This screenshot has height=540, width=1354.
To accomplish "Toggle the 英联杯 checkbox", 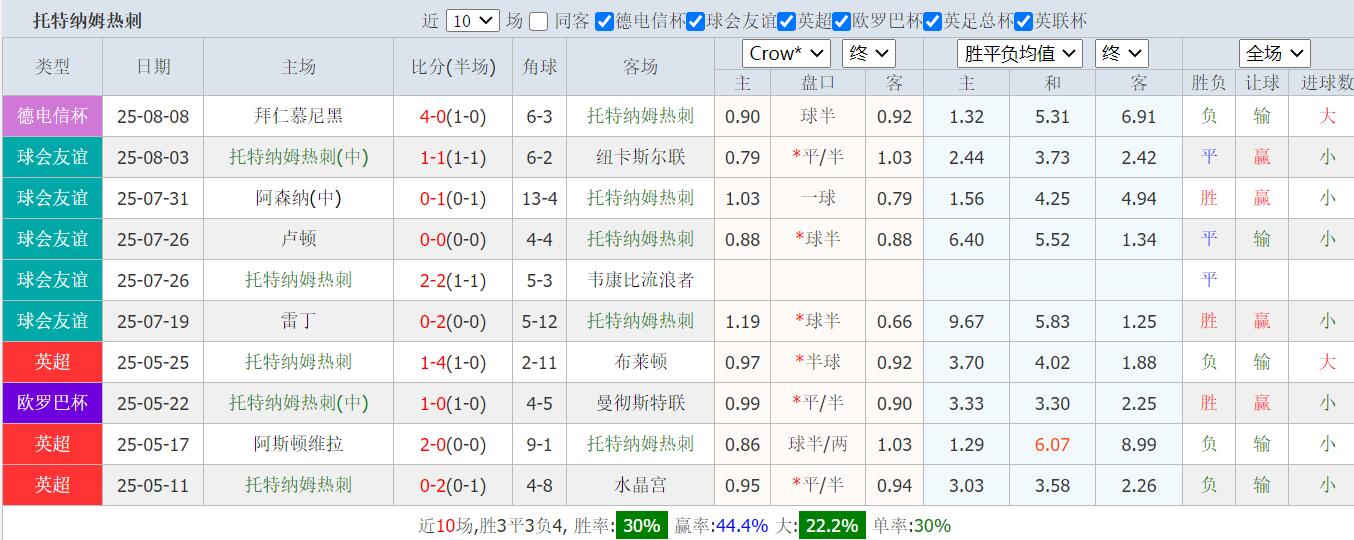I will point(1024,21).
